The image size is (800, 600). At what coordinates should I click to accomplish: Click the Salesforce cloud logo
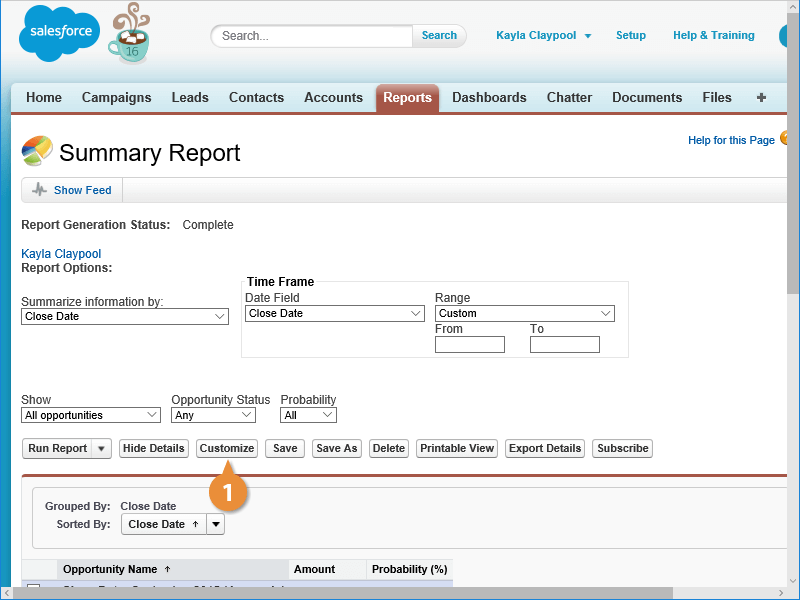59,33
